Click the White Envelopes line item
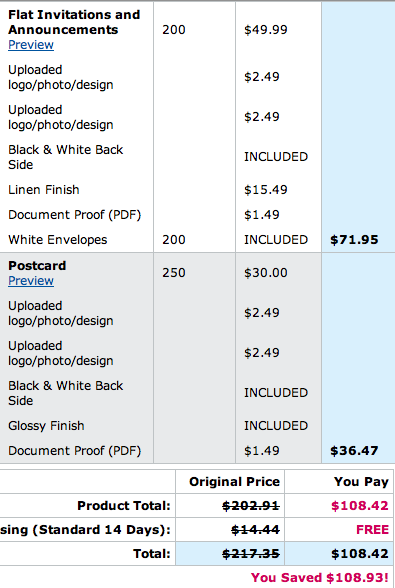This screenshot has width=395, height=588. [58, 240]
